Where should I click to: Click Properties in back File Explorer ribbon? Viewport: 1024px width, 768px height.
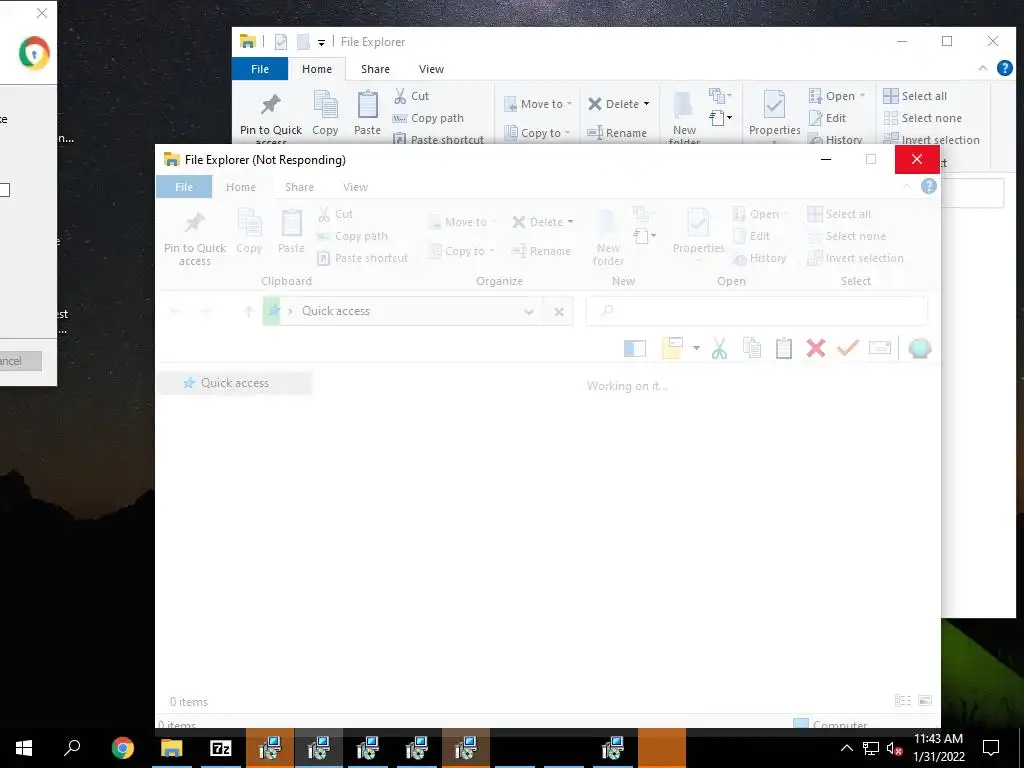(775, 114)
